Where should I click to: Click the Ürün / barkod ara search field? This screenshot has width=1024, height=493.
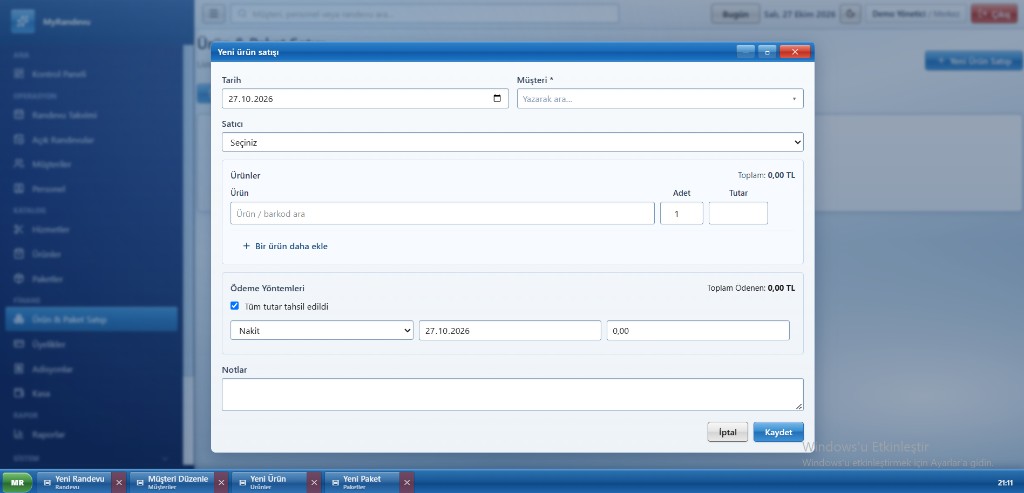[442, 214]
